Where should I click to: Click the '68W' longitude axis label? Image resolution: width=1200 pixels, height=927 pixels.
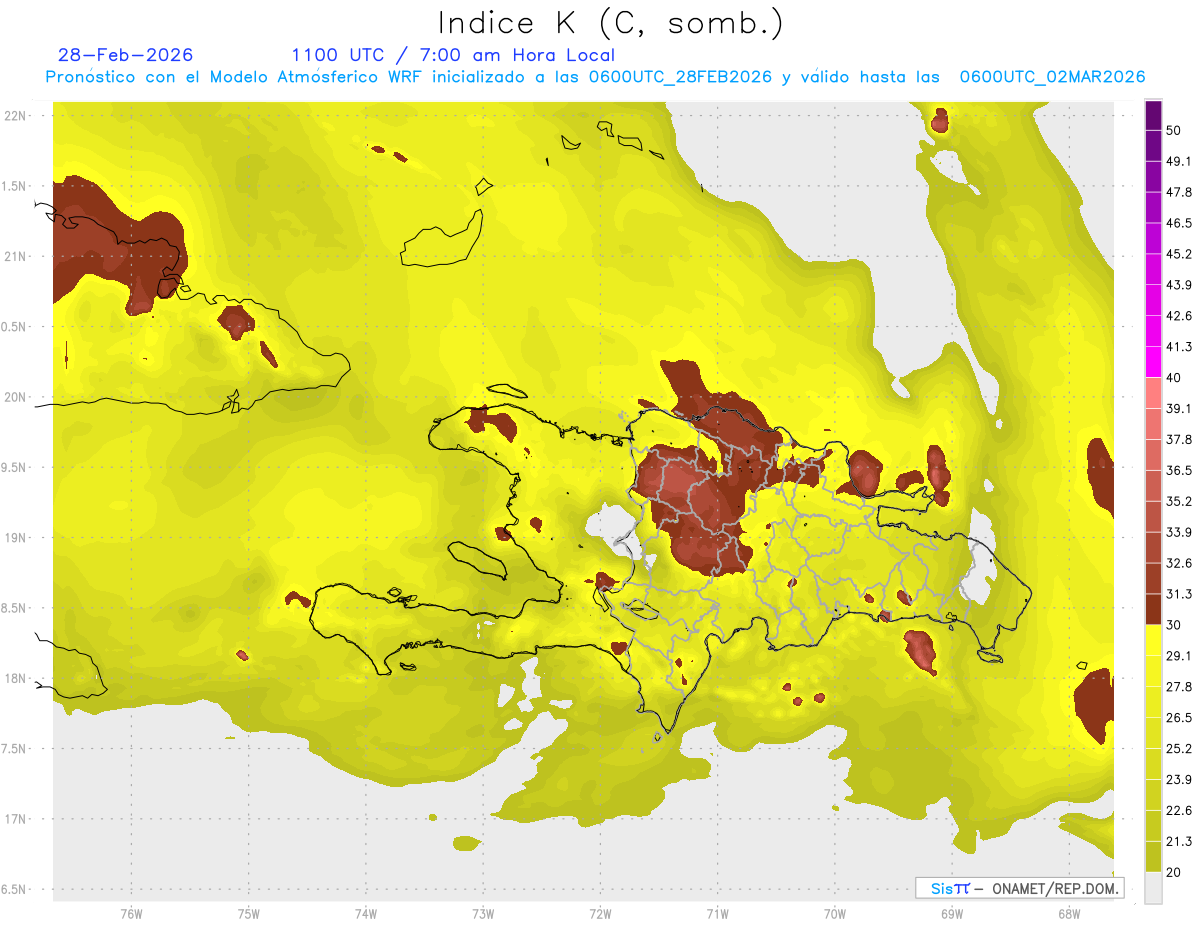point(1069,914)
